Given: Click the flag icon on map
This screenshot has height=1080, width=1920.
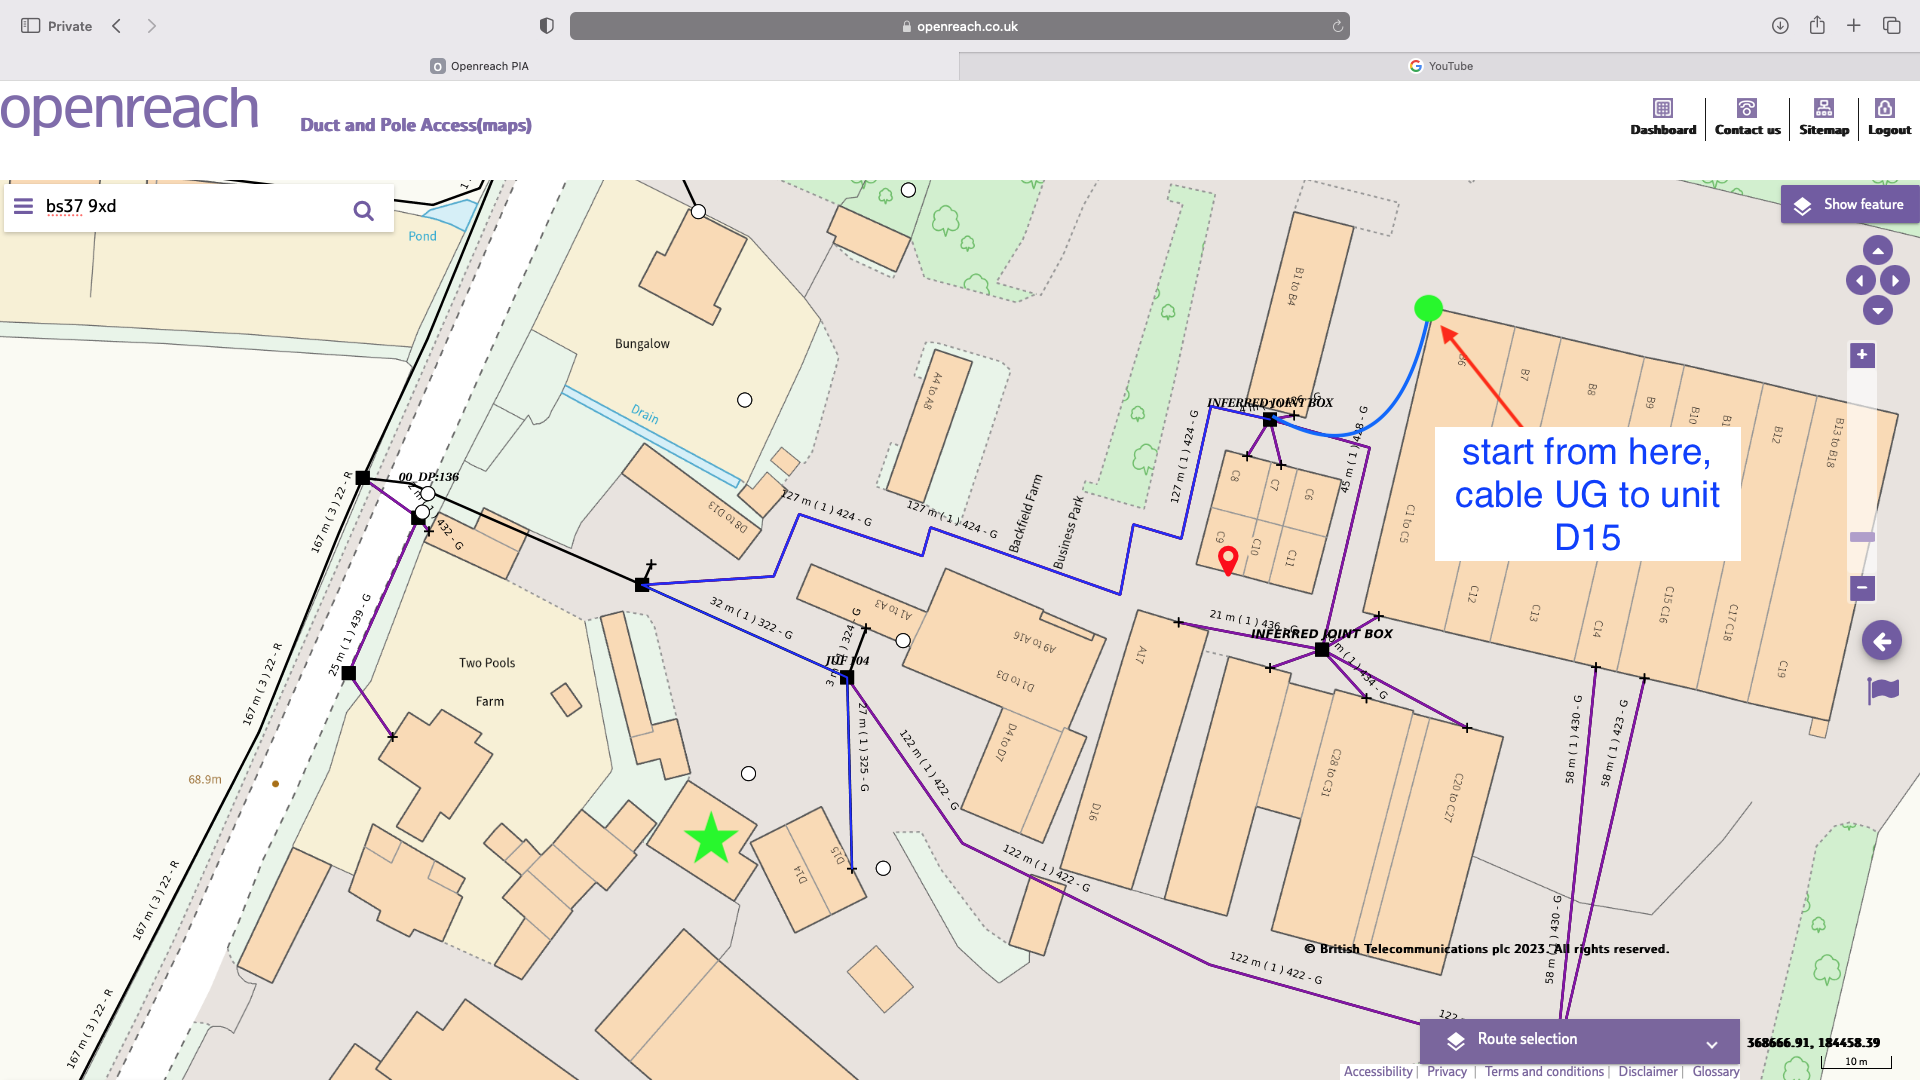Looking at the screenshot, I should coord(1883,690).
